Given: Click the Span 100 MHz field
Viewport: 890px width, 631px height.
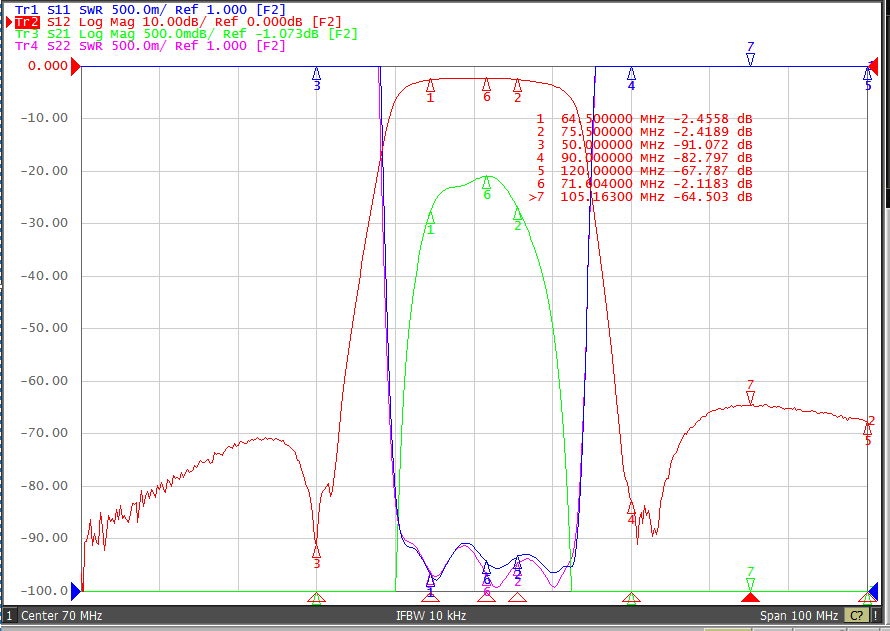Looking at the screenshot, I should point(799,615).
